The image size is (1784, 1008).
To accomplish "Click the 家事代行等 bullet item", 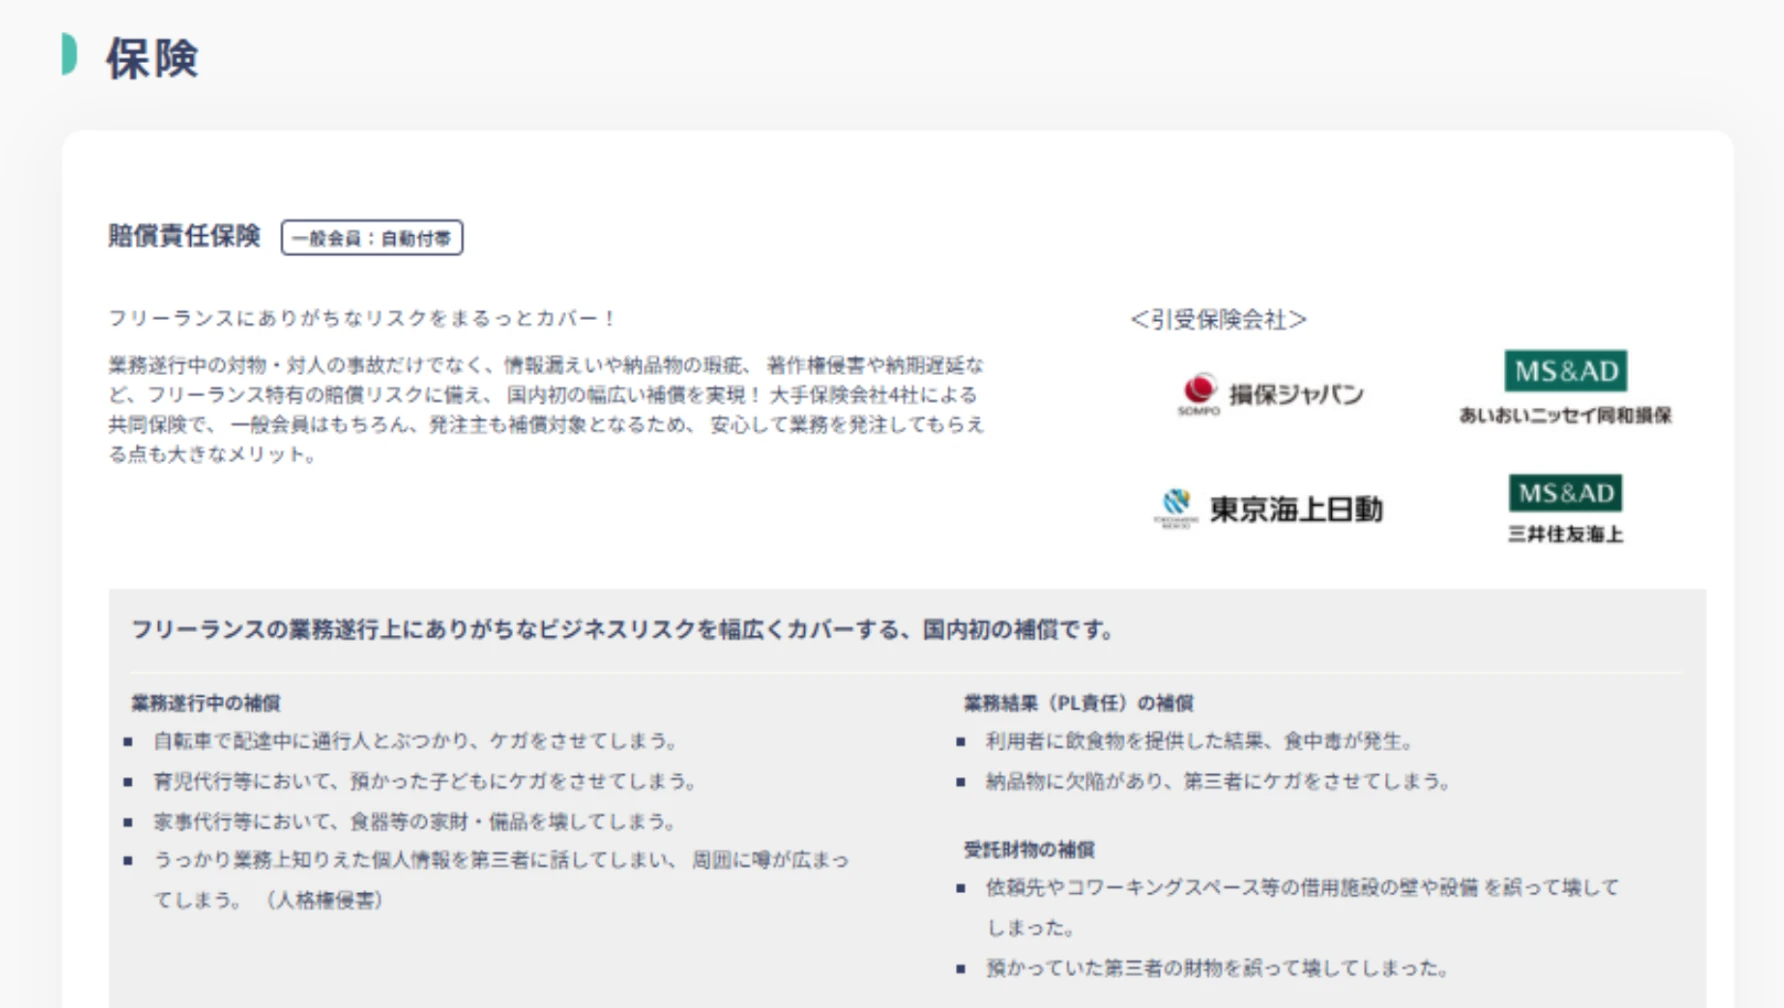I will (x=415, y=822).
